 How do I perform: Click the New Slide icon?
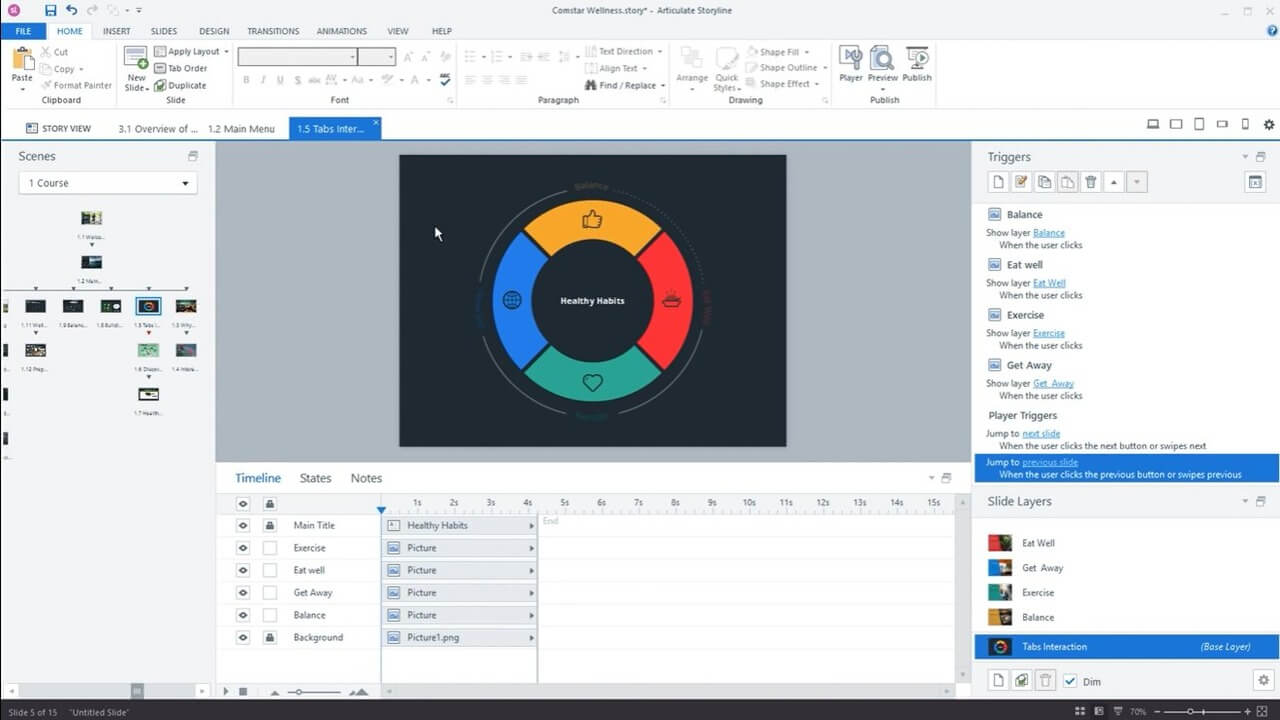click(137, 58)
